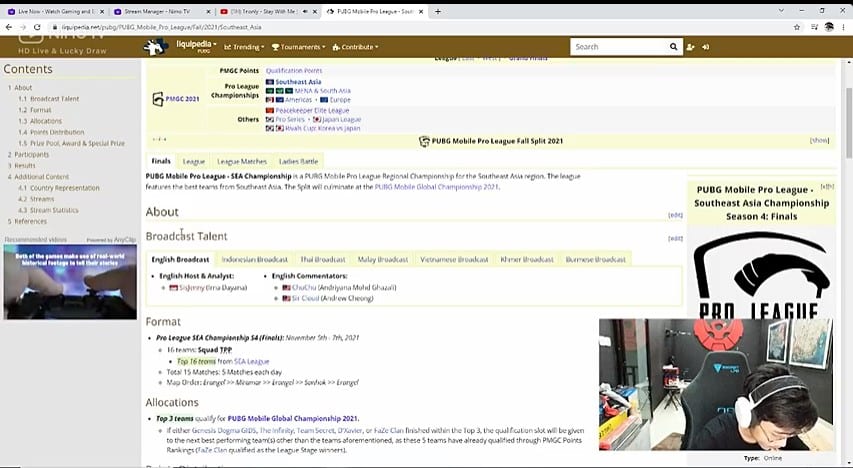Viewport: 853px width, 468px height.
Task: Open a new browser tab
Action: [437, 11]
